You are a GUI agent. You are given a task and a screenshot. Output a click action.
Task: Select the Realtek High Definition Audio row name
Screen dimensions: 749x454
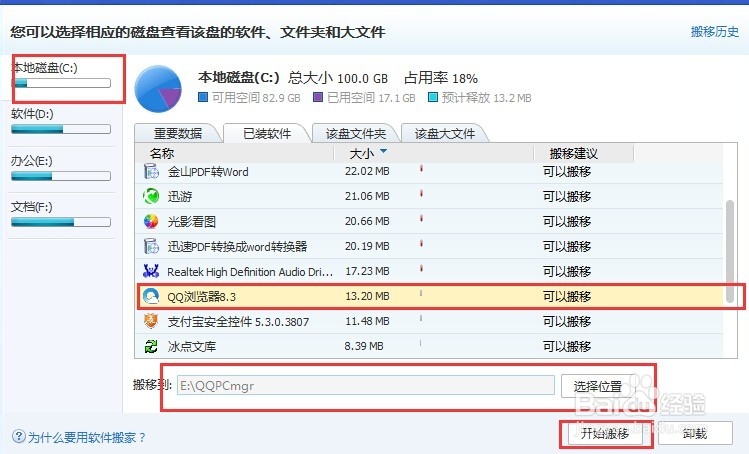pos(250,272)
